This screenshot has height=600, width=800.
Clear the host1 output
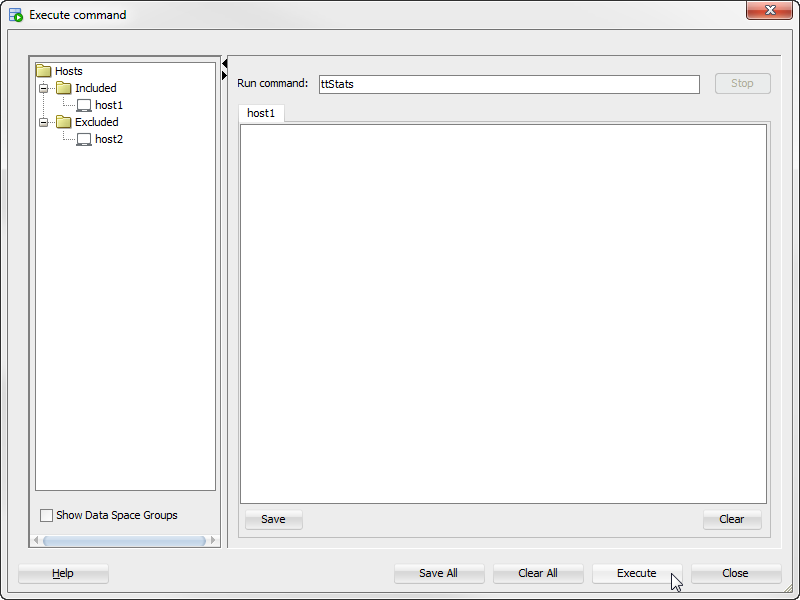coord(732,519)
